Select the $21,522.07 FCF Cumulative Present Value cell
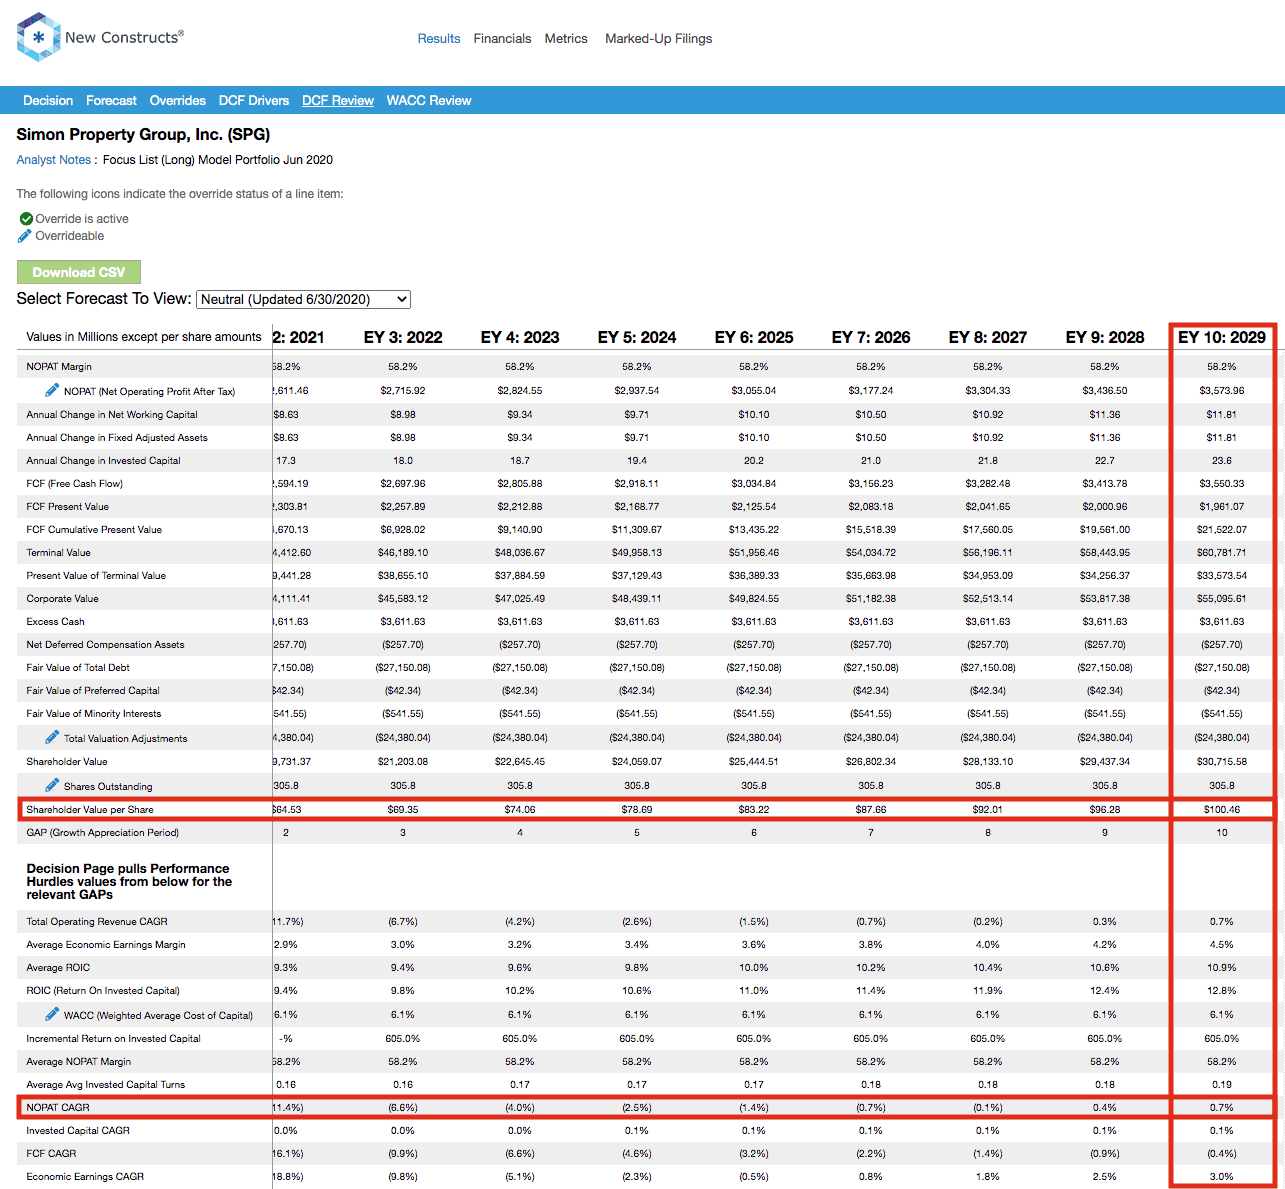 click(x=1222, y=530)
